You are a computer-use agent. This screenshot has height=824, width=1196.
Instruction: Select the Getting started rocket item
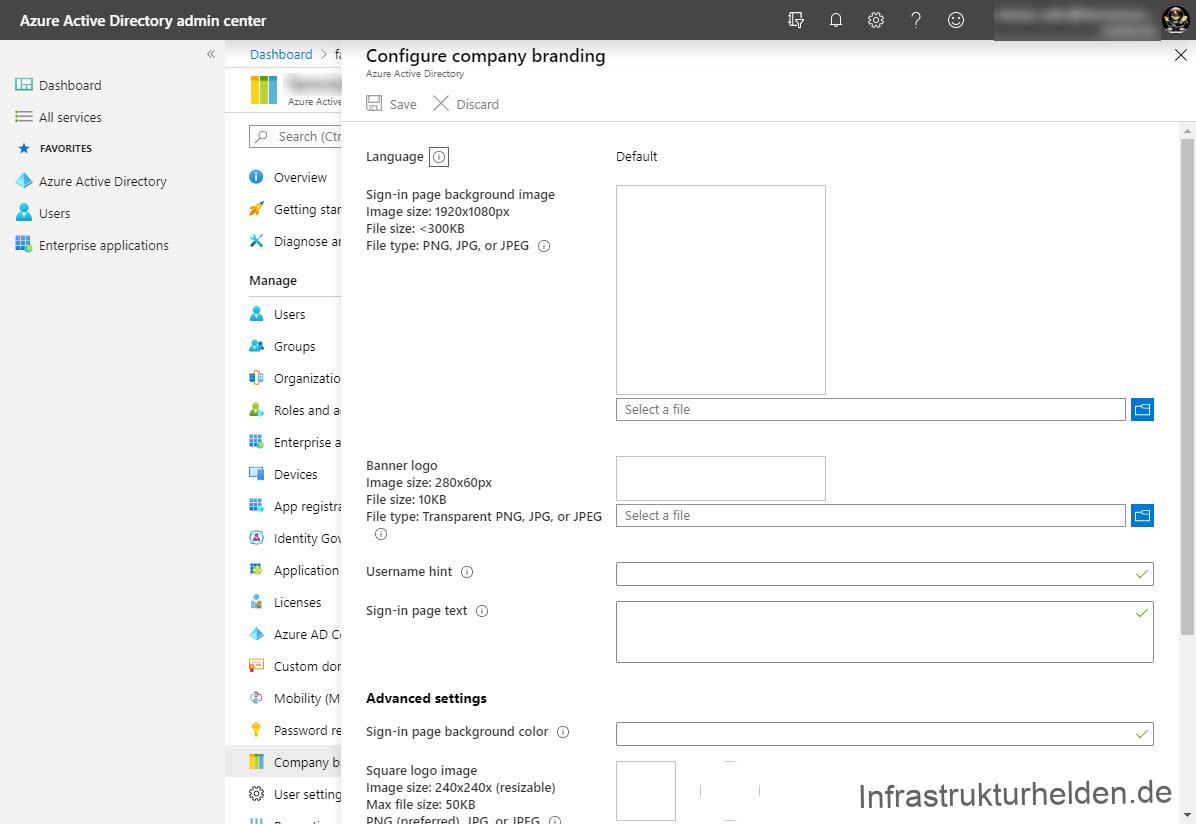click(294, 209)
